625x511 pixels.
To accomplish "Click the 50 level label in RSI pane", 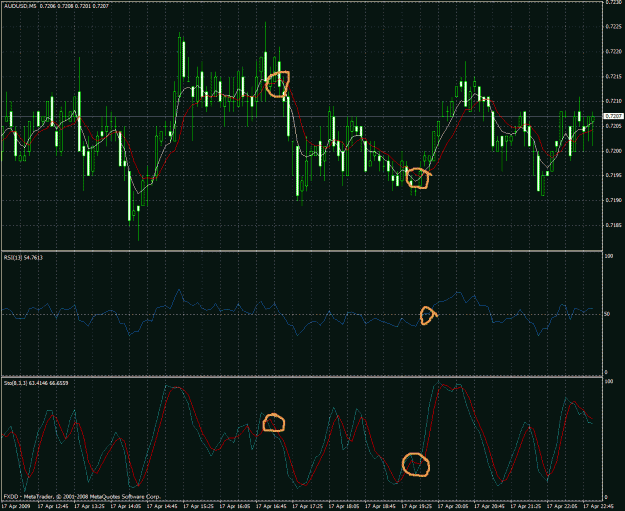I will (607, 314).
